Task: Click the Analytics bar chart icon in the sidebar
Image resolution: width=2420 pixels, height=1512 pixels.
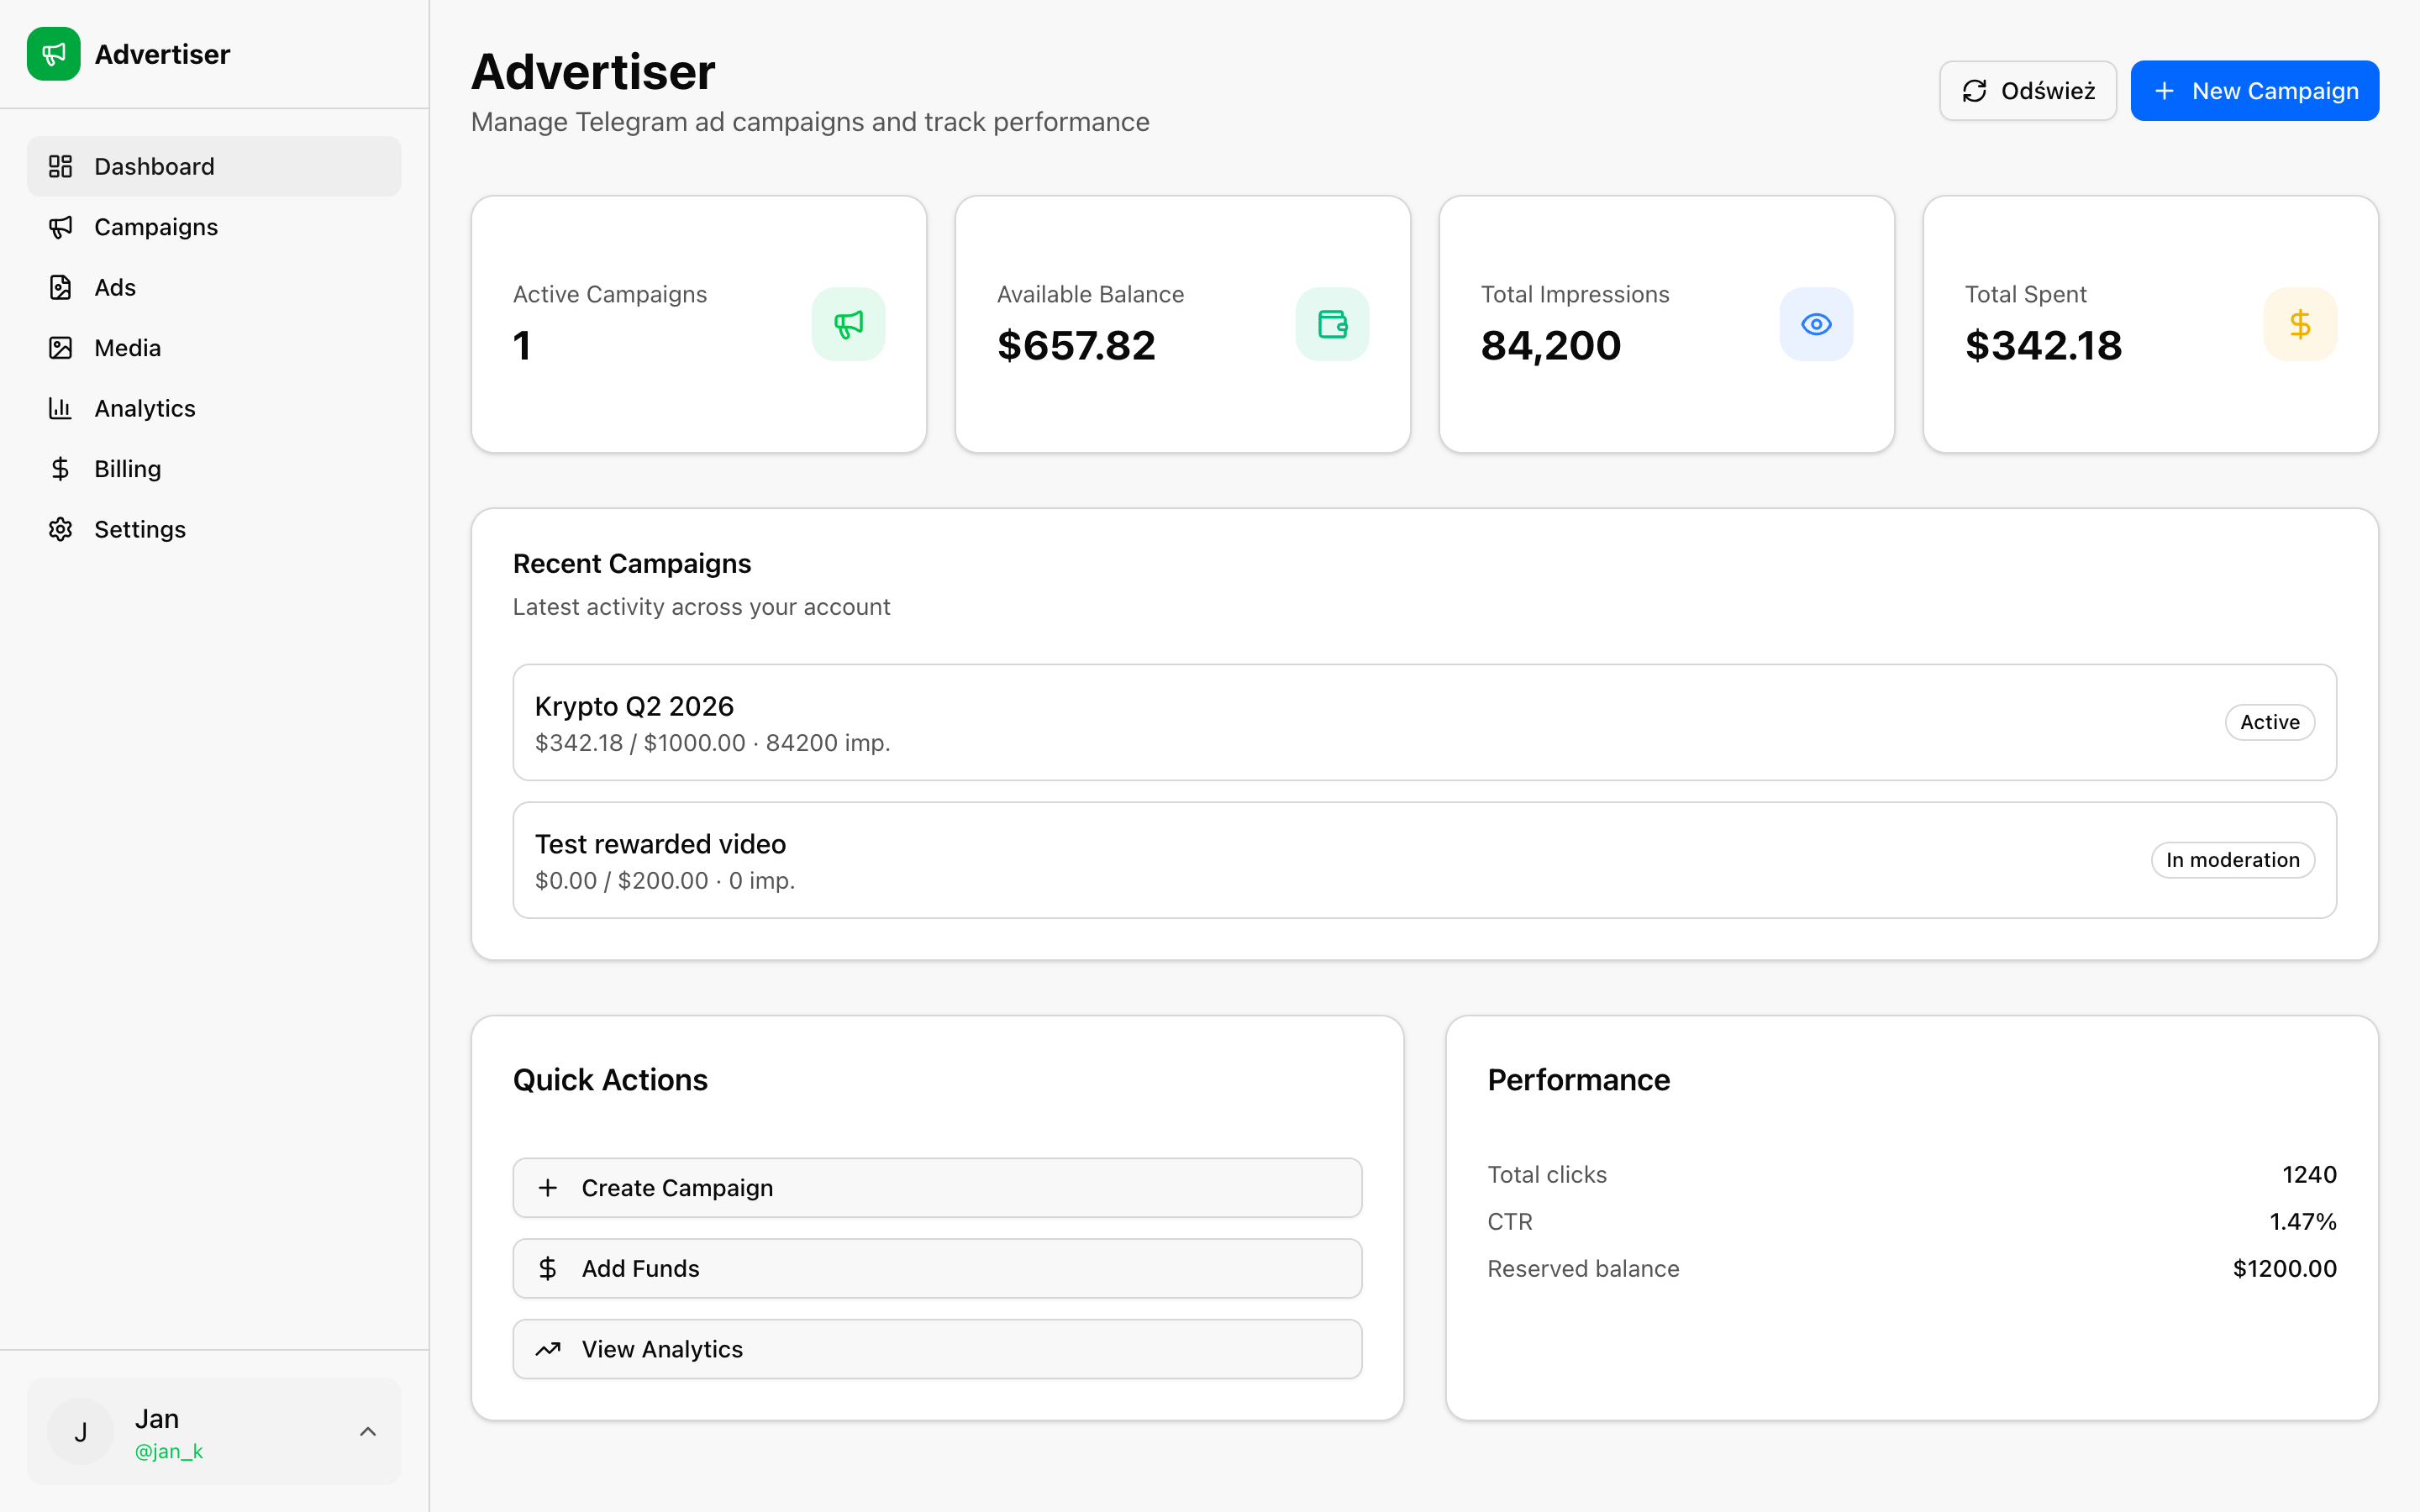Action: [61, 408]
